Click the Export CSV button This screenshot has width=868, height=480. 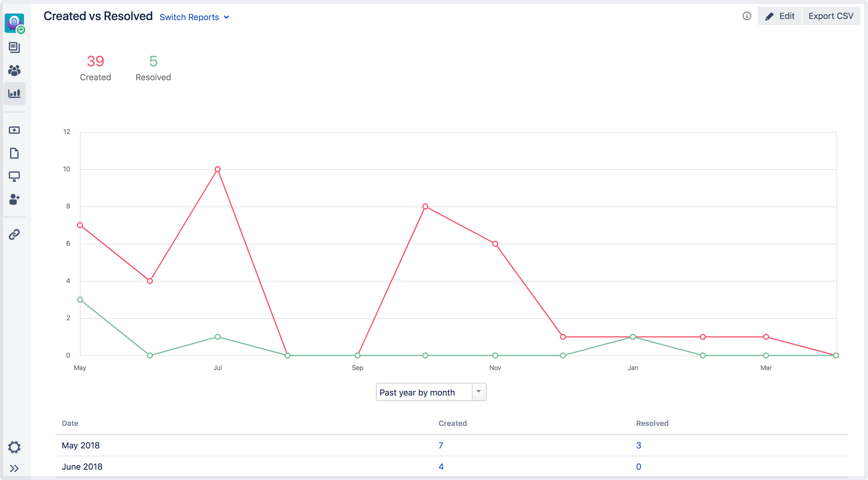tap(831, 16)
